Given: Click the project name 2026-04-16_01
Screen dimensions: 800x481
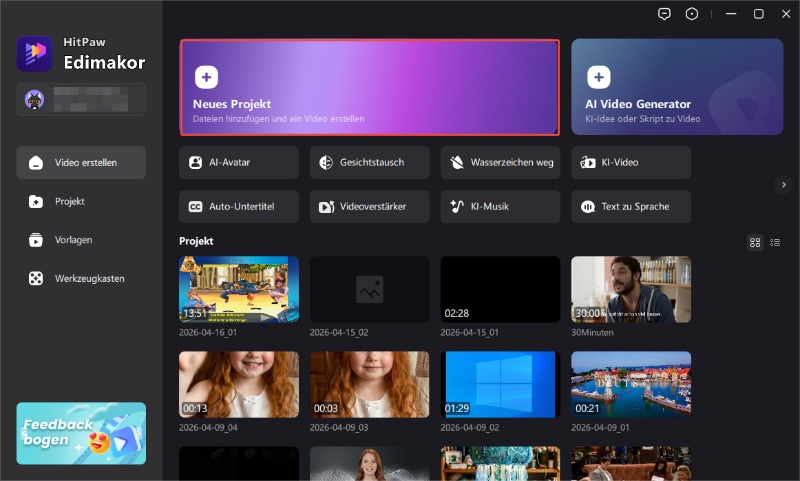Looking at the screenshot, I should tap(208, 333).
